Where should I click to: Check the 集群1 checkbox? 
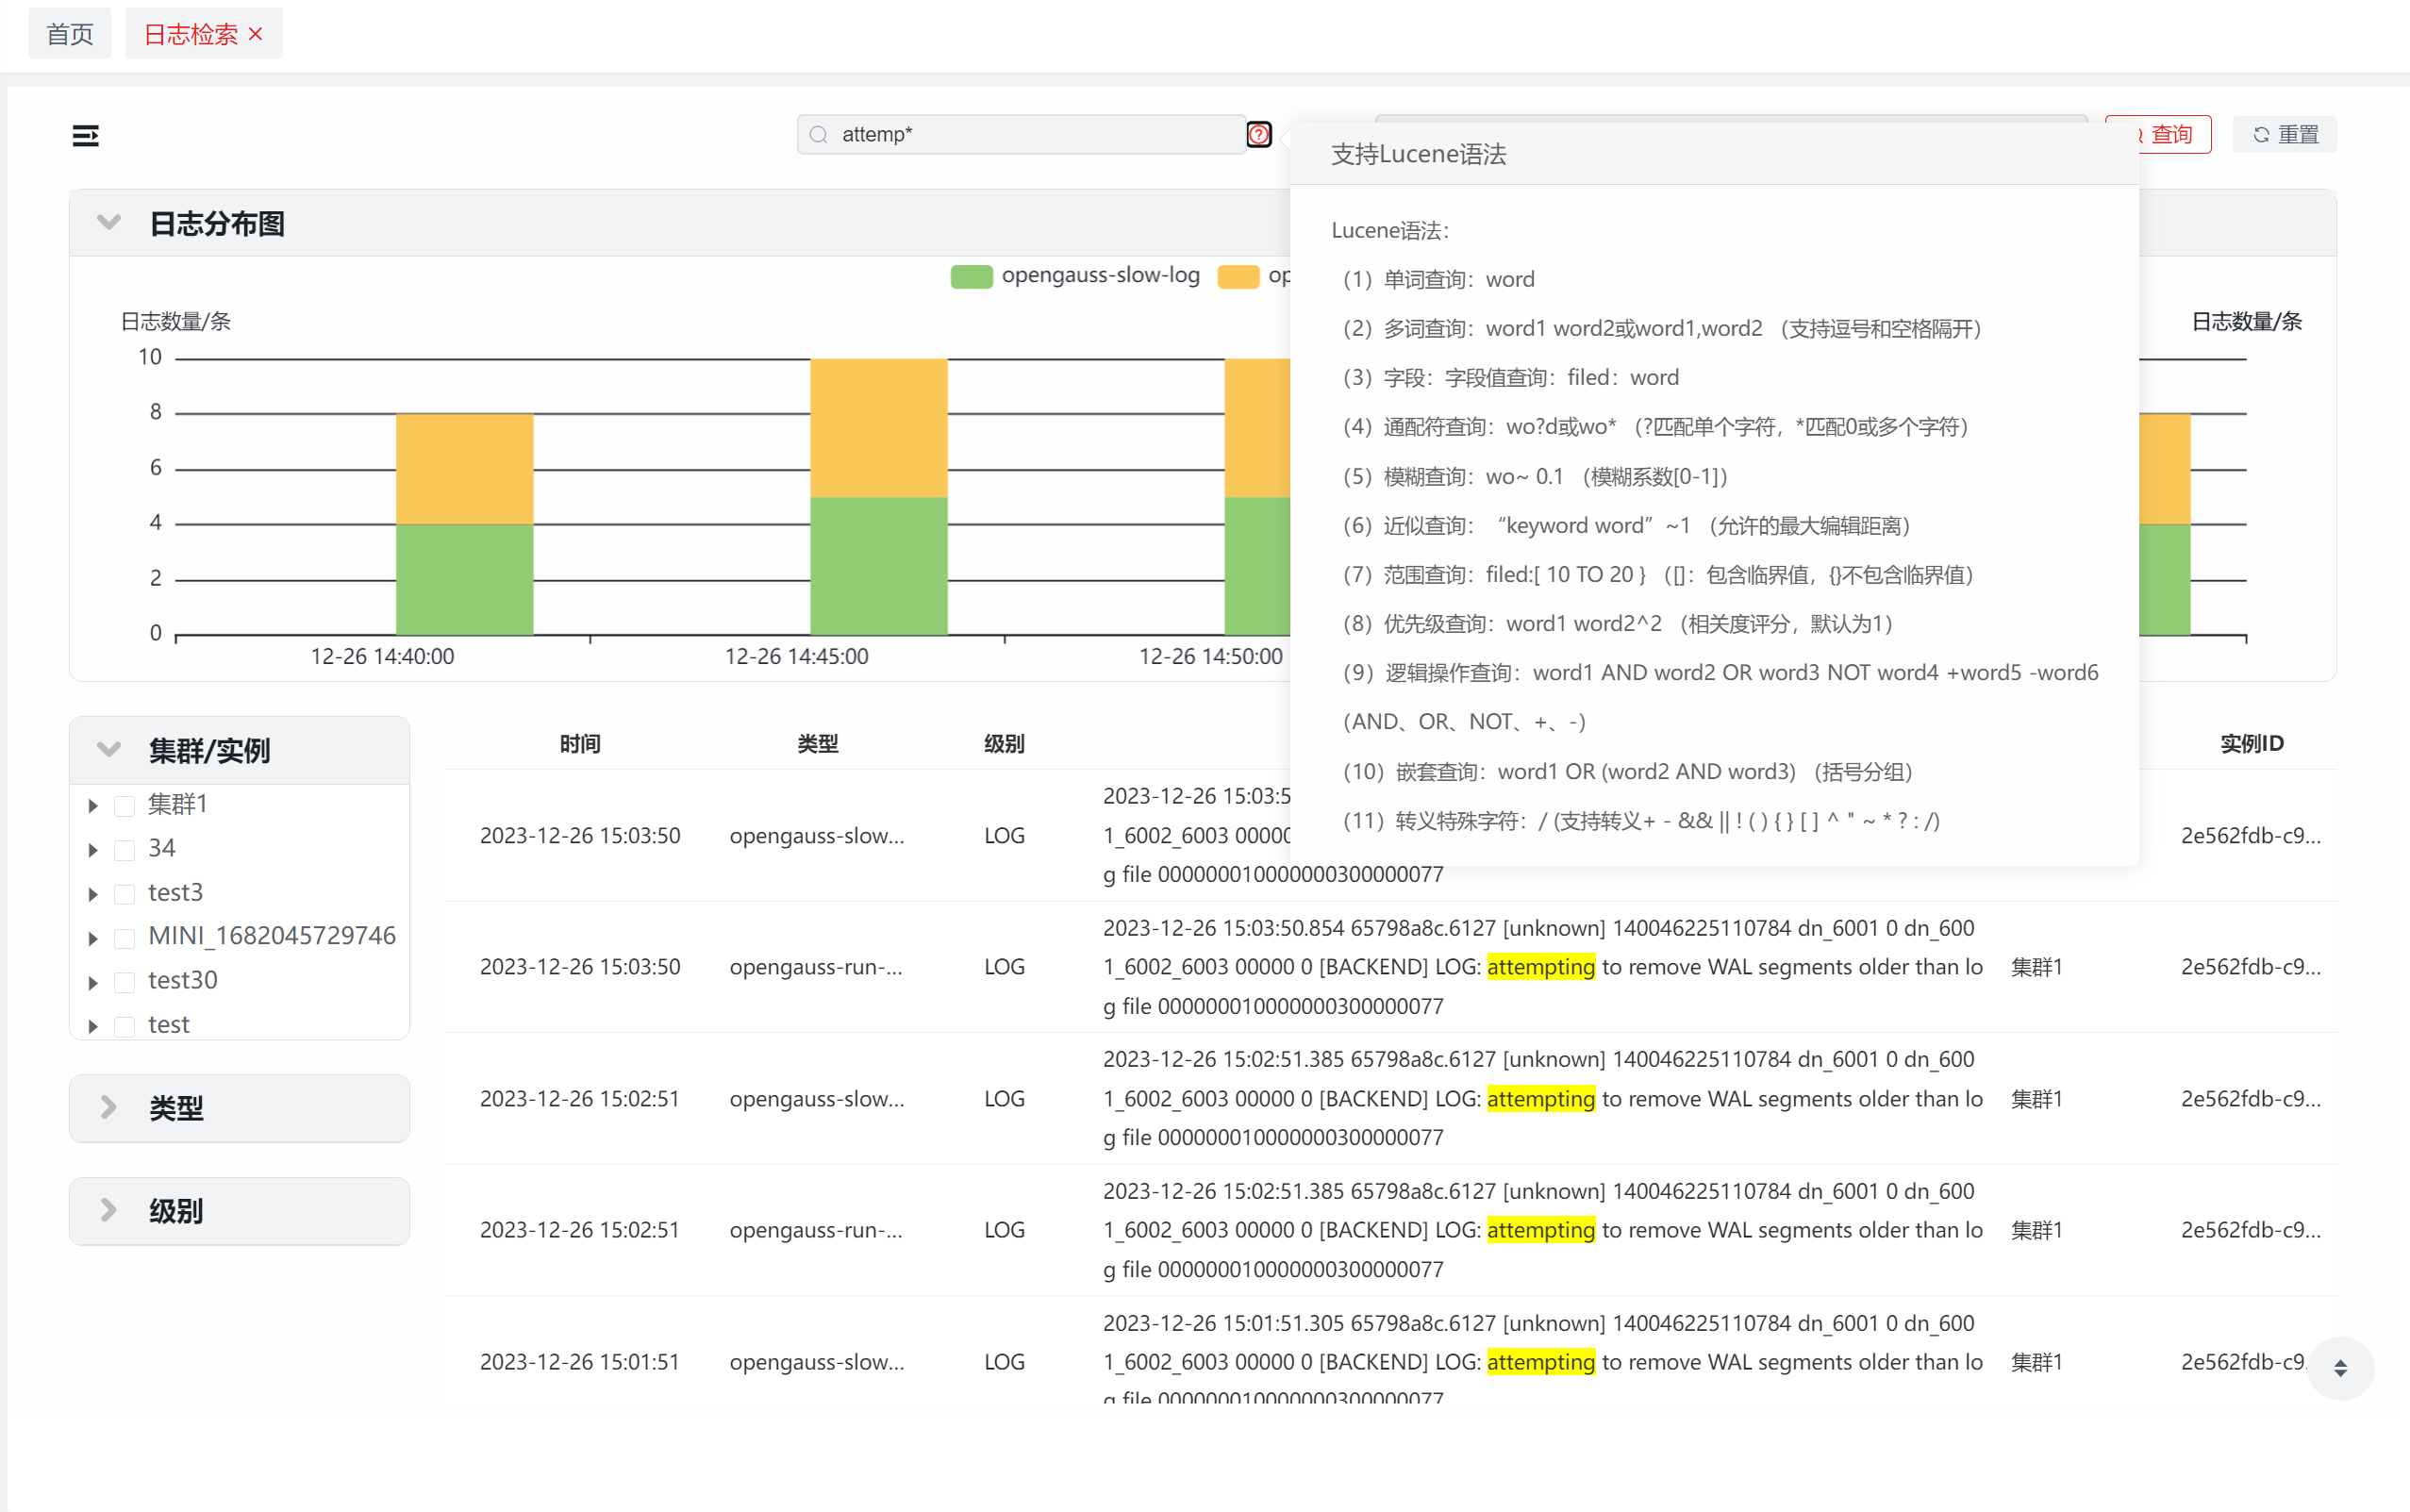coord(125,806)
